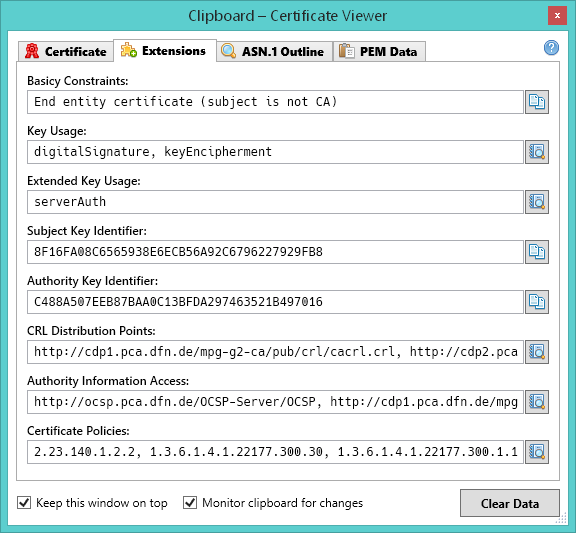Viewport: 576px width, 533px height.
Task: Open the ASN.1 Outline tab
Action: [274, 51]
